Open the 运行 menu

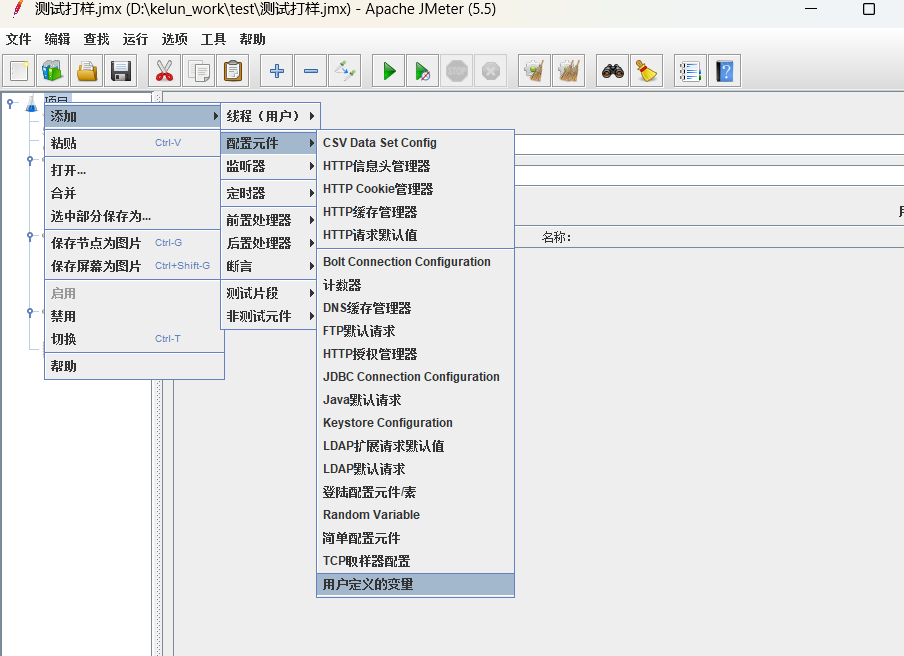pos(135,39)
